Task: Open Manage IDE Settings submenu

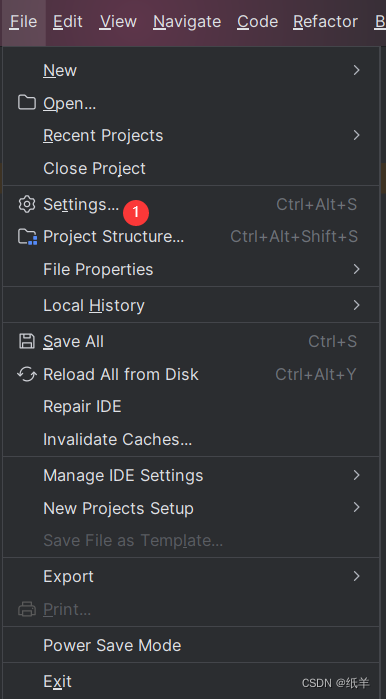Action: (191, 475)
